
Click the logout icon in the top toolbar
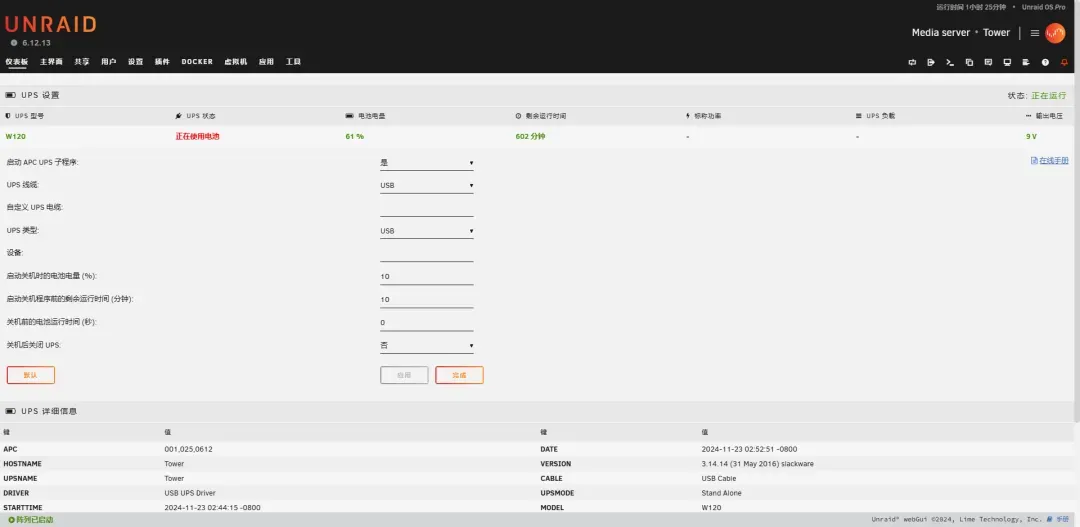pyautogui.click(x=931, y=62)
